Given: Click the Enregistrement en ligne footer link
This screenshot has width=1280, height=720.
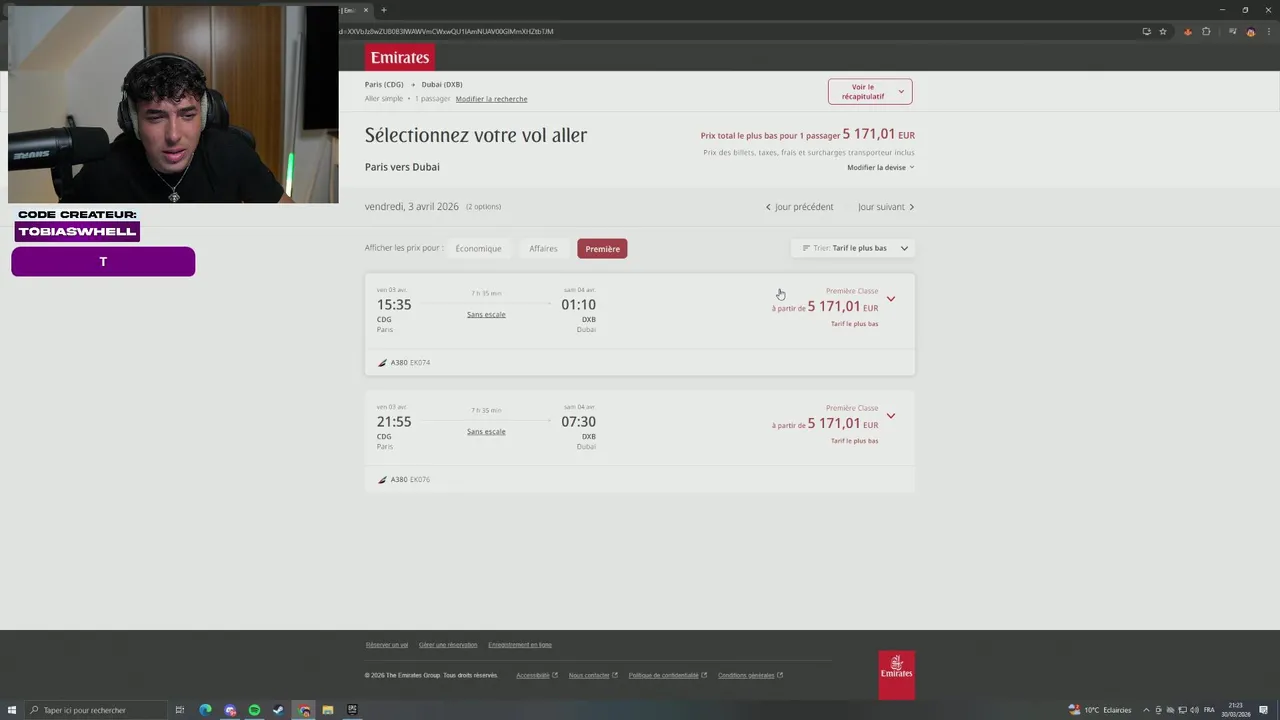Looking at the screenshot, I should [520, 645].
